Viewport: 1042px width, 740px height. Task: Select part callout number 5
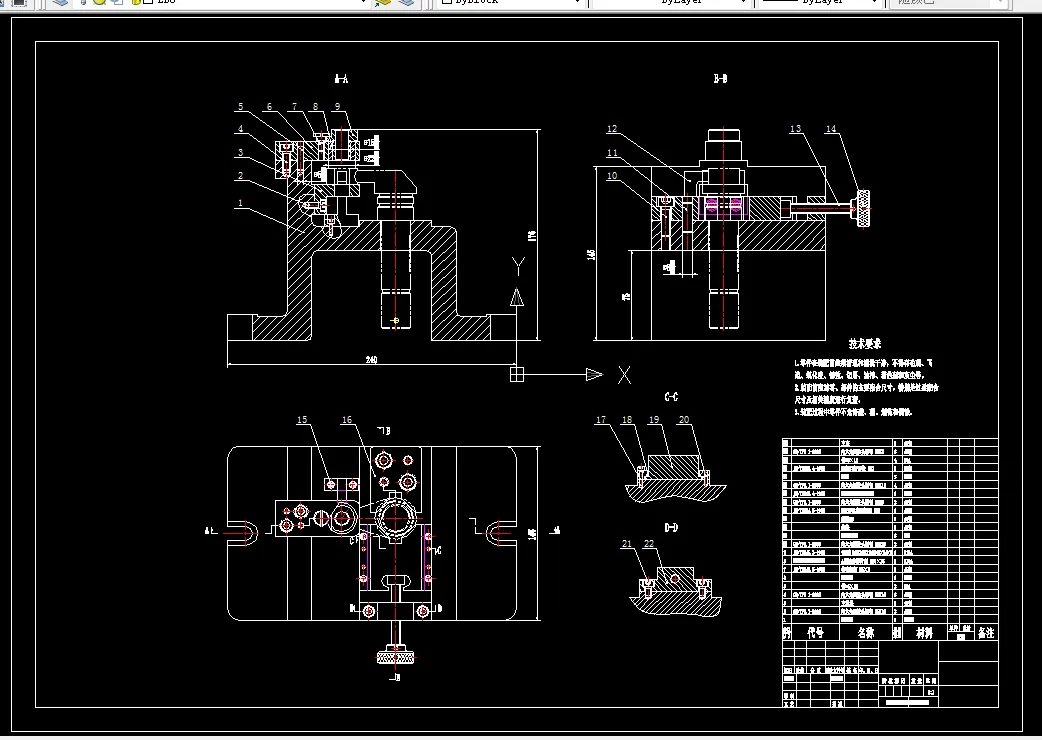pyautogui.click(x=241, y=106)
